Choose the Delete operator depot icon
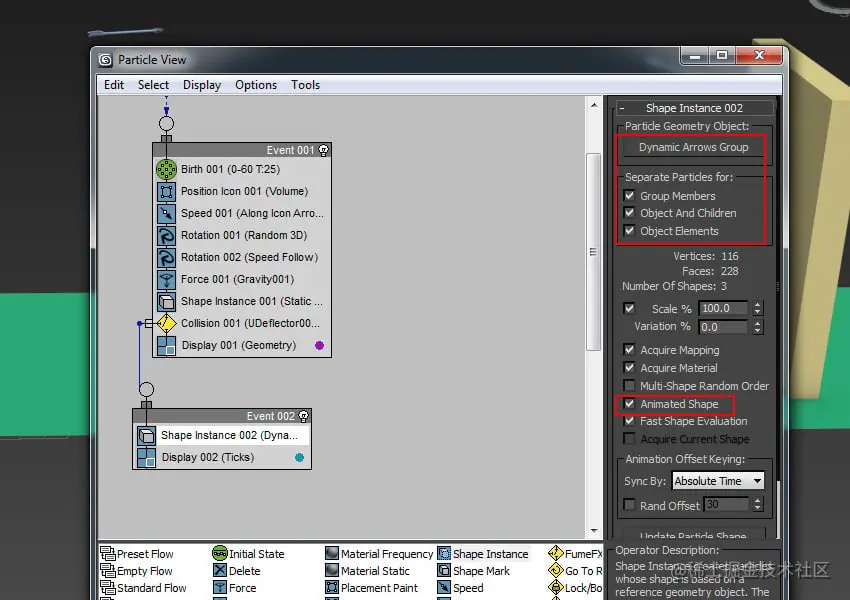 (x=220, y=571)
